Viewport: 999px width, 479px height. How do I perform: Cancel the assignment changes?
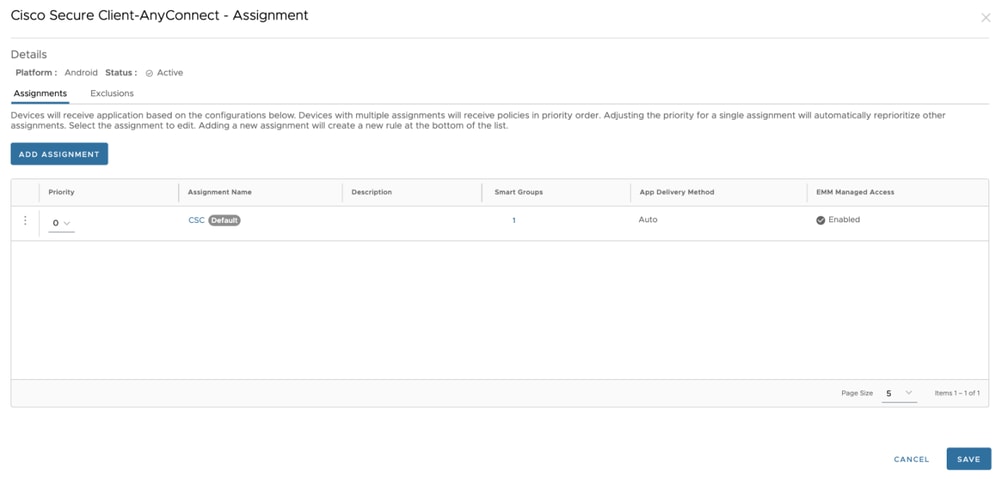point(911,459)
